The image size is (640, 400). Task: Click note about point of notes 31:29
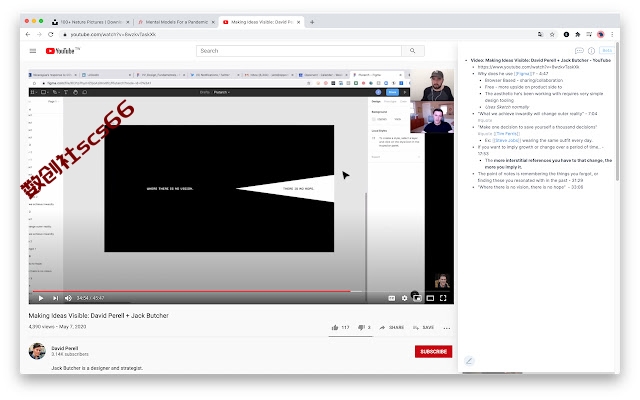(x=538, y=177)
